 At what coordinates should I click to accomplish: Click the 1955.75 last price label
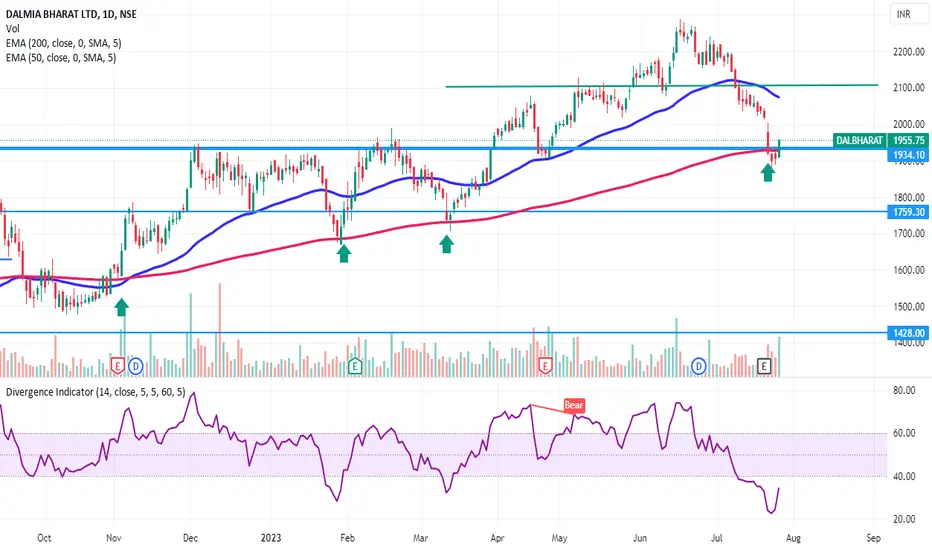[908, 140]
